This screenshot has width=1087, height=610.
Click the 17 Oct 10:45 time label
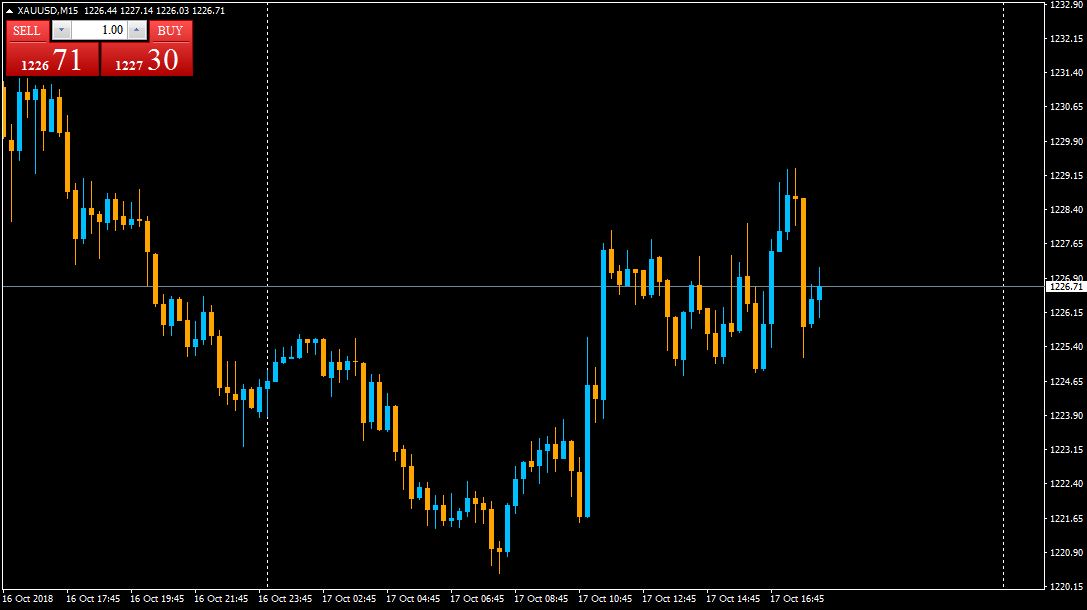(607, 599)
